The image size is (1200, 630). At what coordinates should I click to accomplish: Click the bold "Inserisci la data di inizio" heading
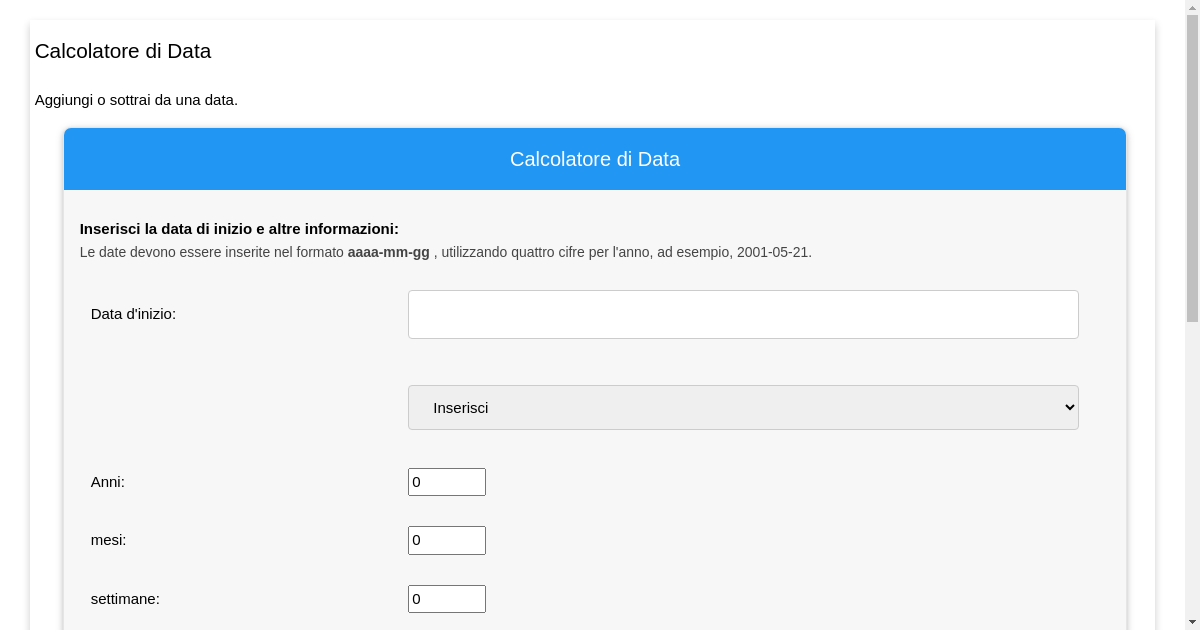pos(239,229)
